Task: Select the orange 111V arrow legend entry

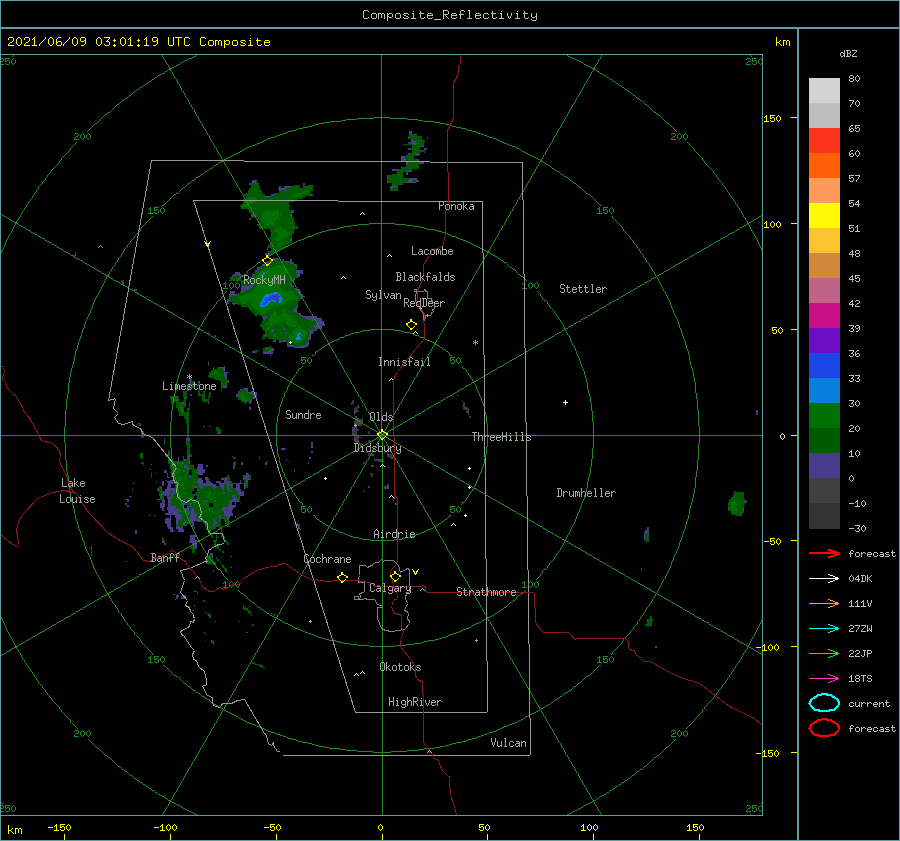Action: coord(824,603)
